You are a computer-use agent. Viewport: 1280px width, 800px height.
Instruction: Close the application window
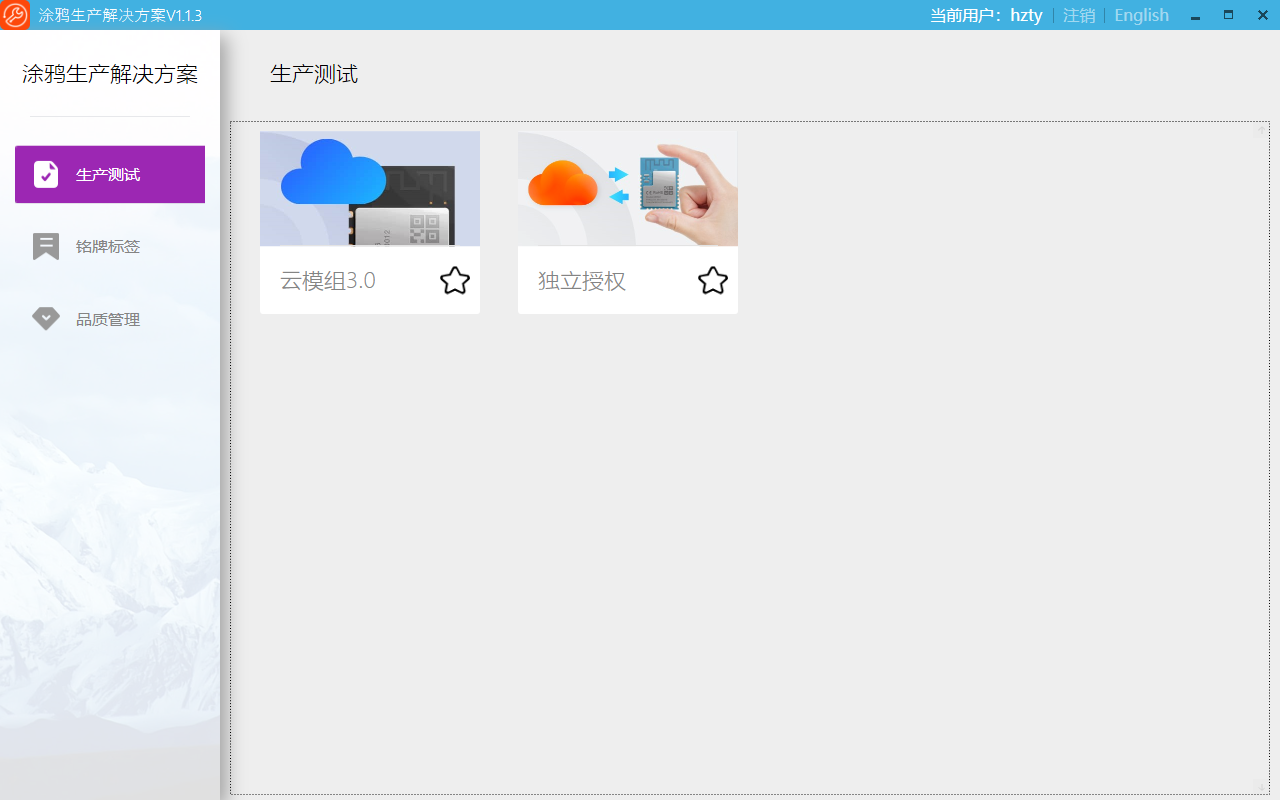point(1262,15)
